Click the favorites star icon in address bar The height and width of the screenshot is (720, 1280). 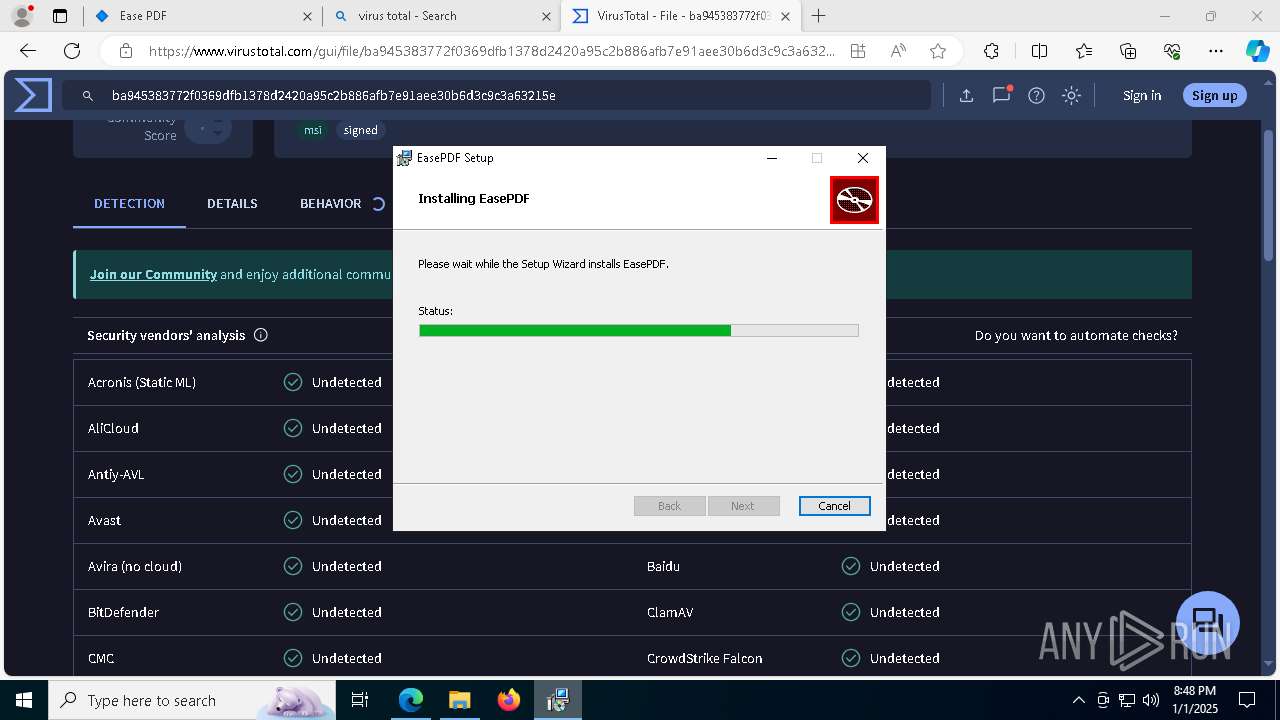(x=937, y=51)
